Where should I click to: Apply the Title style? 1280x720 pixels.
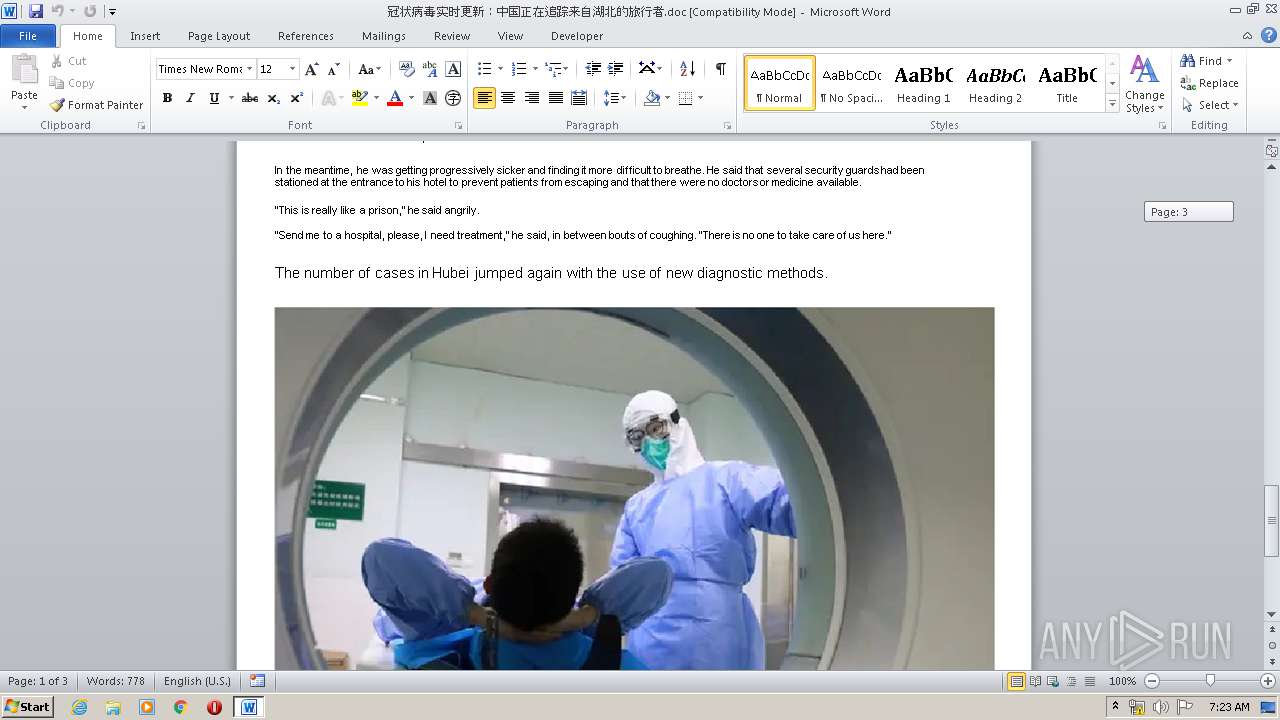pos(1067,83)
